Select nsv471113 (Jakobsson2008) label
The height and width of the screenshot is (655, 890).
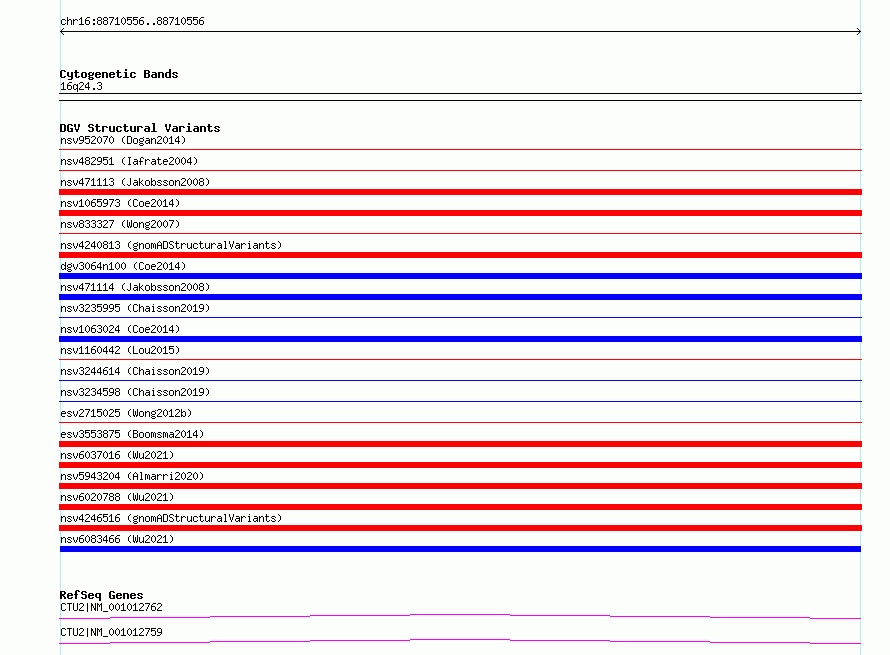coord(135,182)
